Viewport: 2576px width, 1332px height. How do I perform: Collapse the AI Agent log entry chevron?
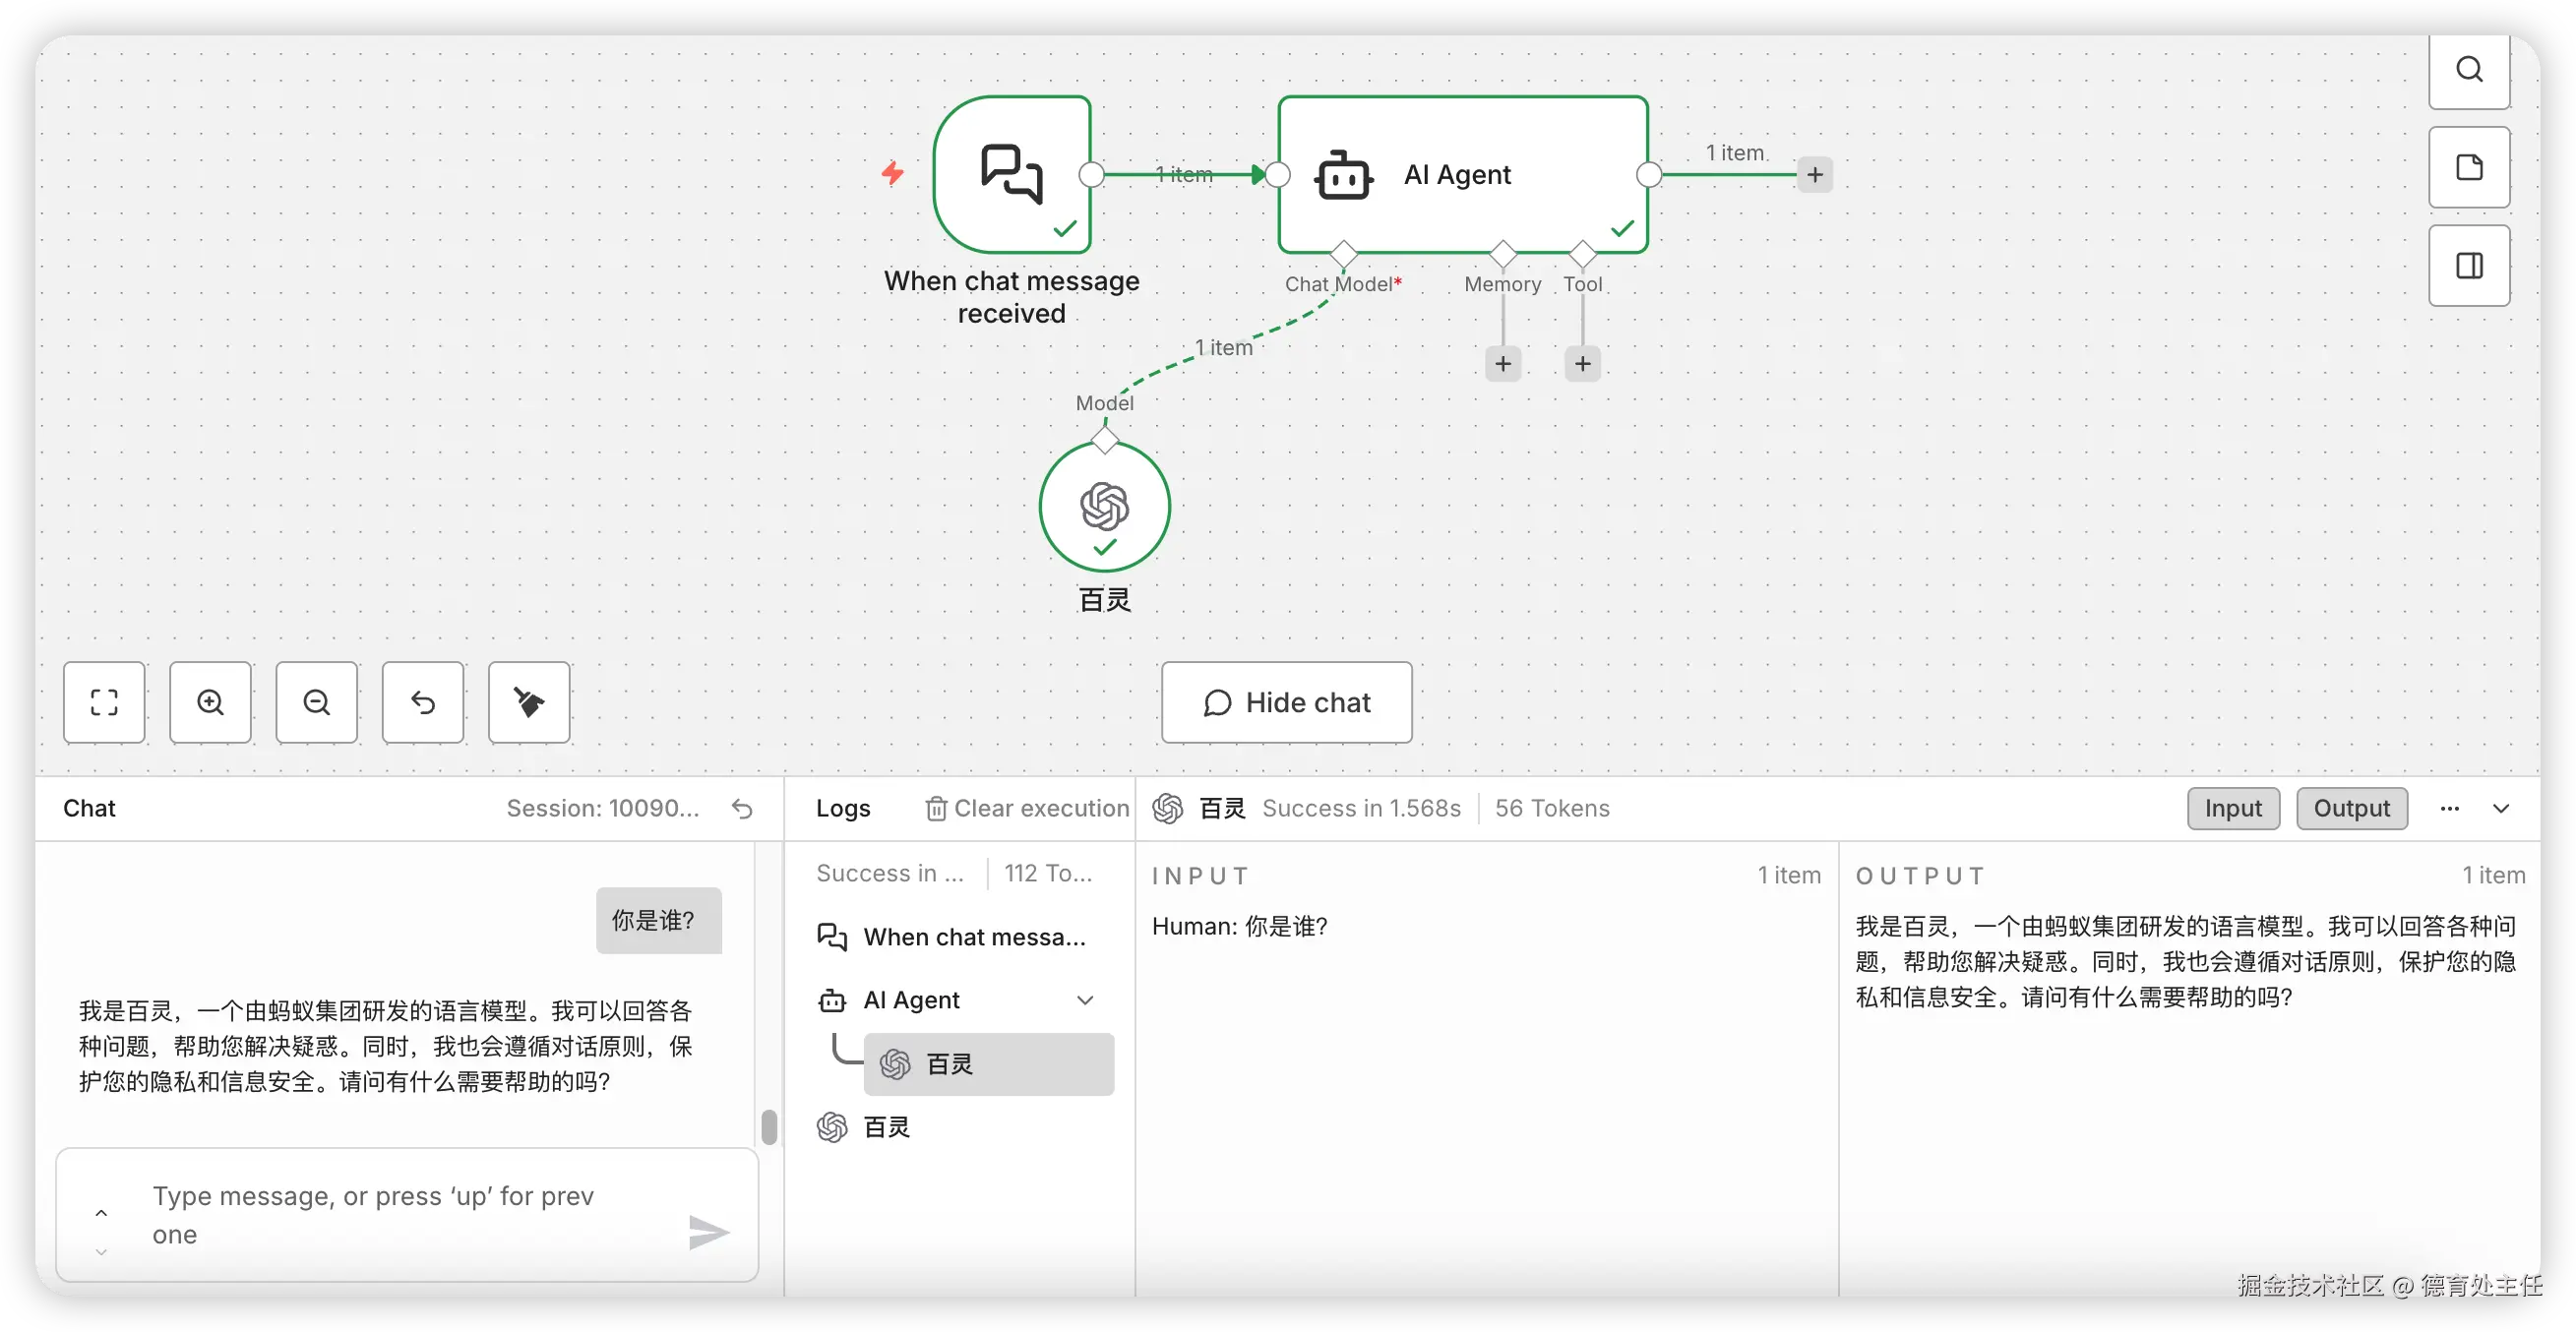click(x=1085, y=1000)
